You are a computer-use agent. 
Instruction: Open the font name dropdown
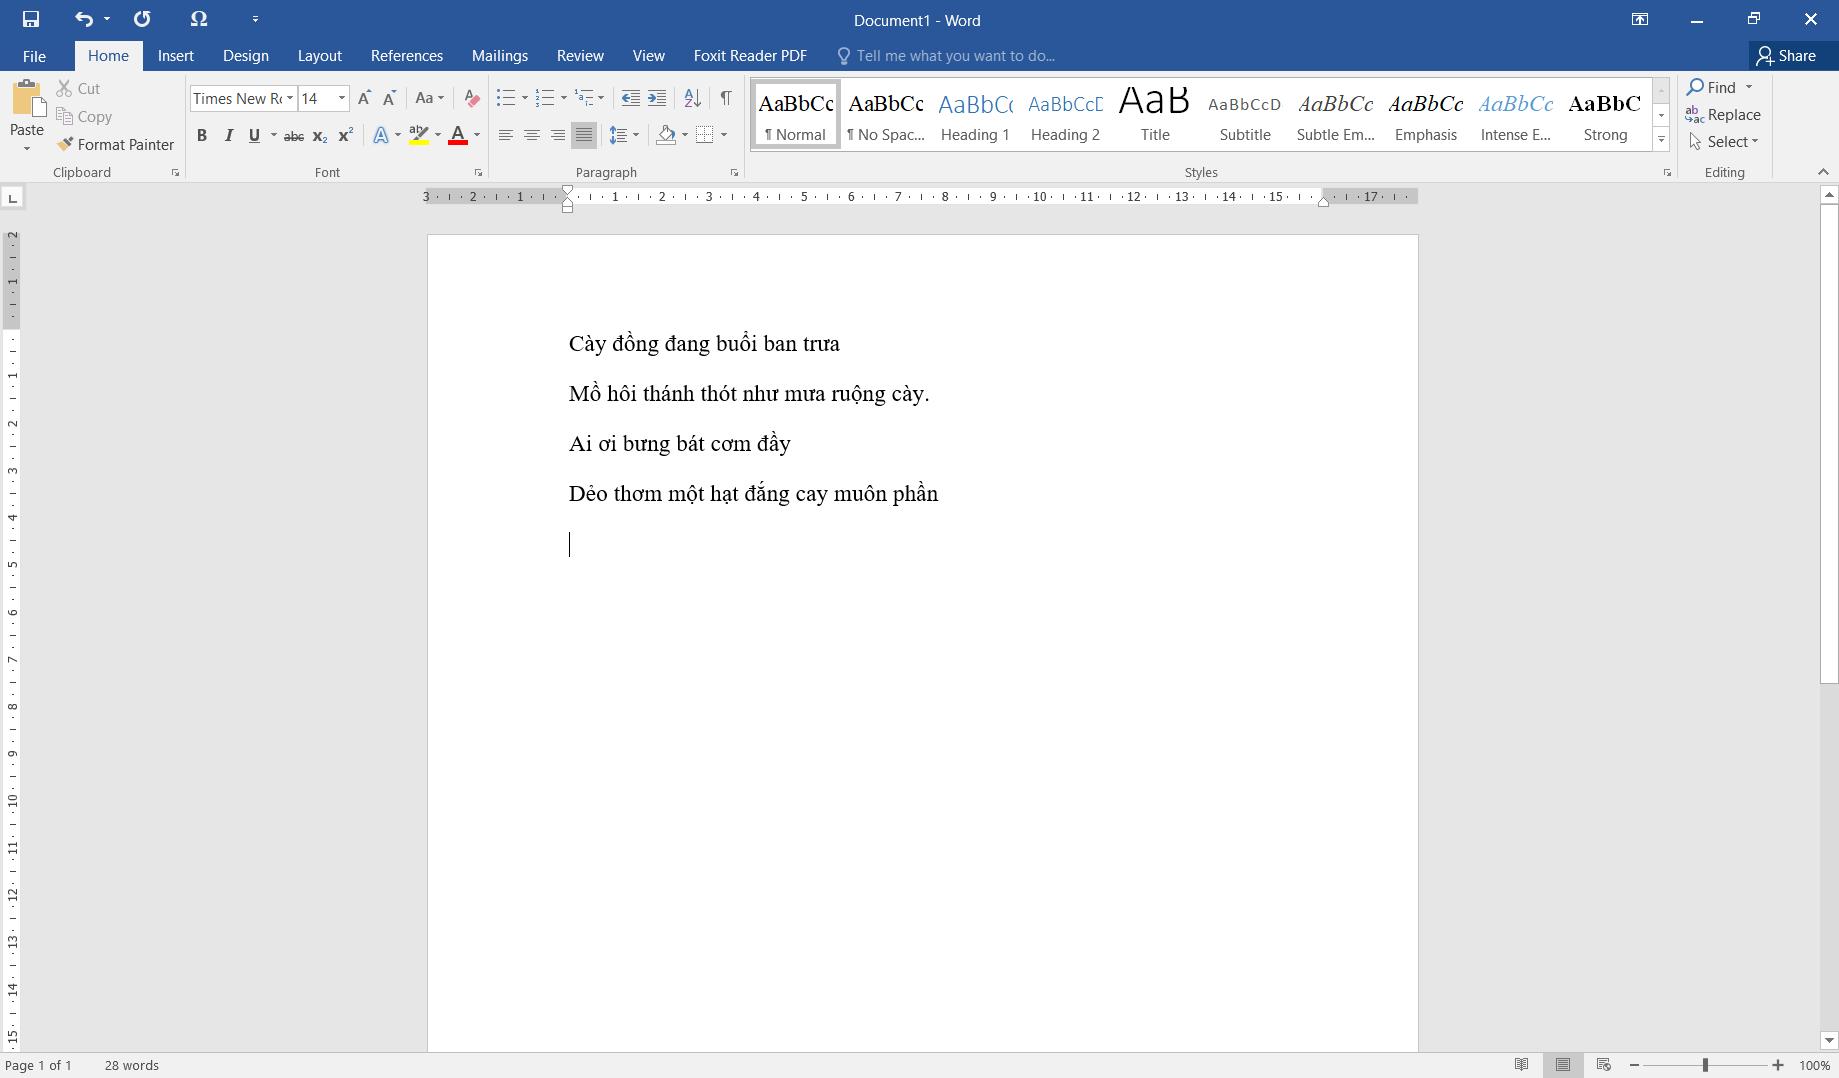coord(290,98)
